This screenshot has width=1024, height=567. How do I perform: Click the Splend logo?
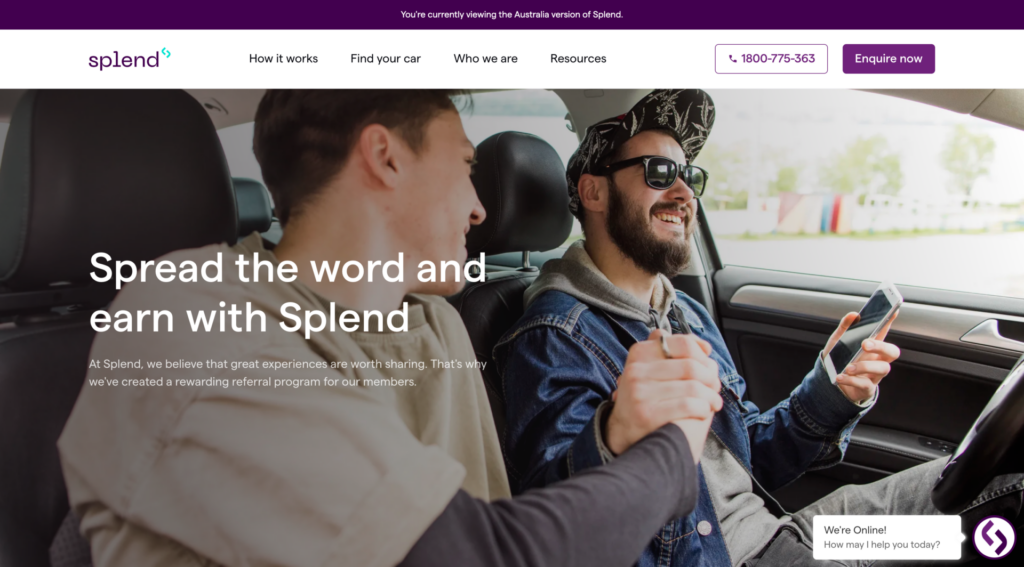pyautogui.click(x=129, y=59)
